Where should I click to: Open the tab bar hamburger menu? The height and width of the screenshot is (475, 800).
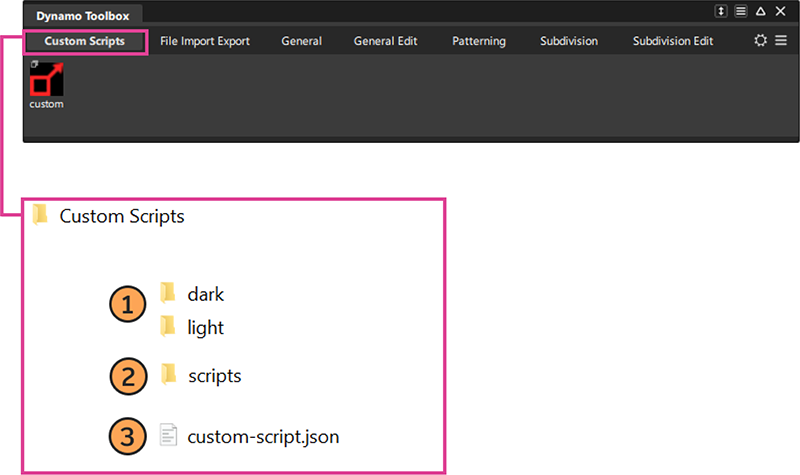pyautogui.click(x=780, y=41)
